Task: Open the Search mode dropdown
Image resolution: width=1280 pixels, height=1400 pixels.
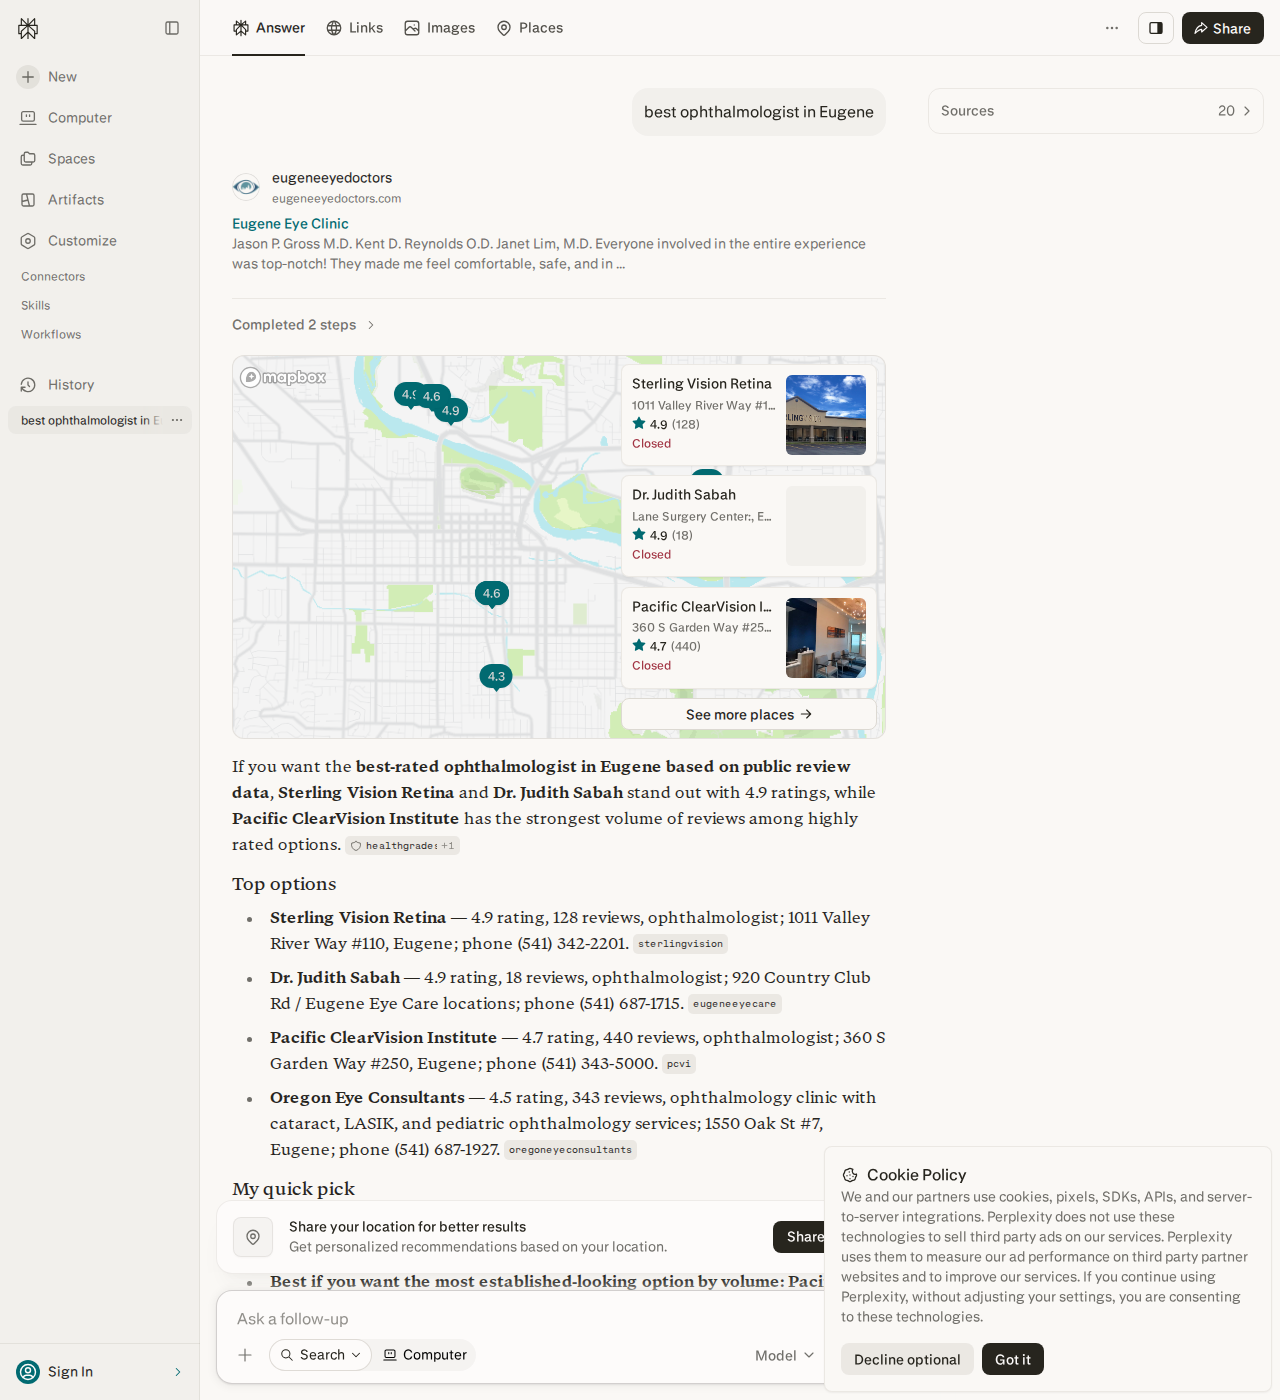Action: pyautogui.click(x=320, y=1355)
